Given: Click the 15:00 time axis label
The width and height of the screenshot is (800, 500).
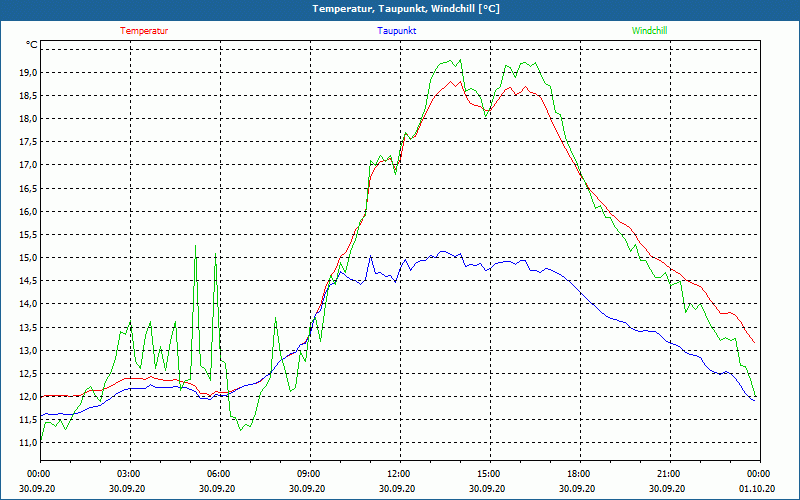Looking at the screenshot, I should pyautogui.click(x=489, y=474).
